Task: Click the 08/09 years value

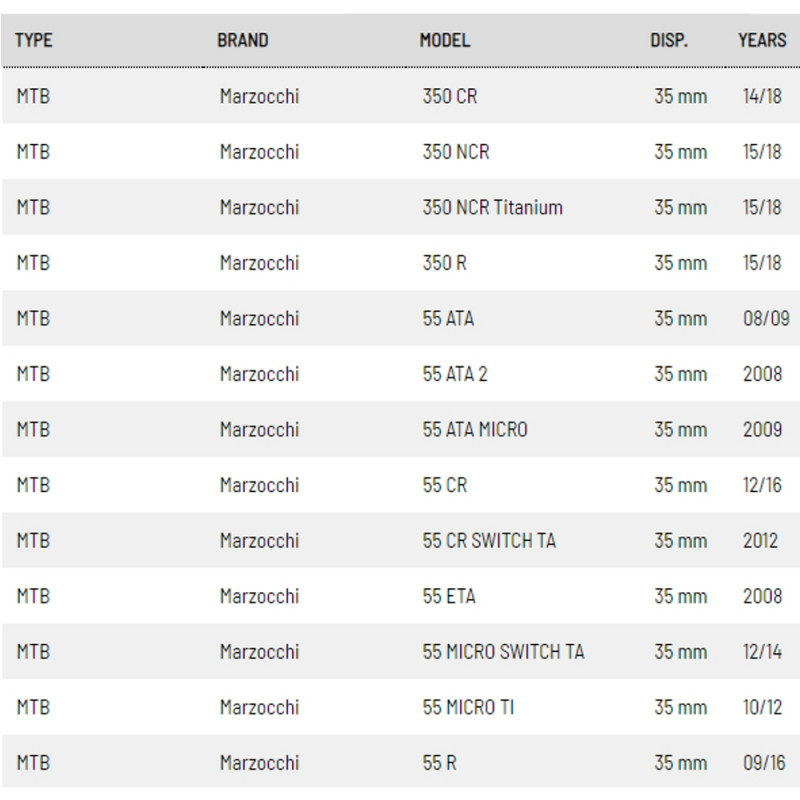Action: point(767,319)
